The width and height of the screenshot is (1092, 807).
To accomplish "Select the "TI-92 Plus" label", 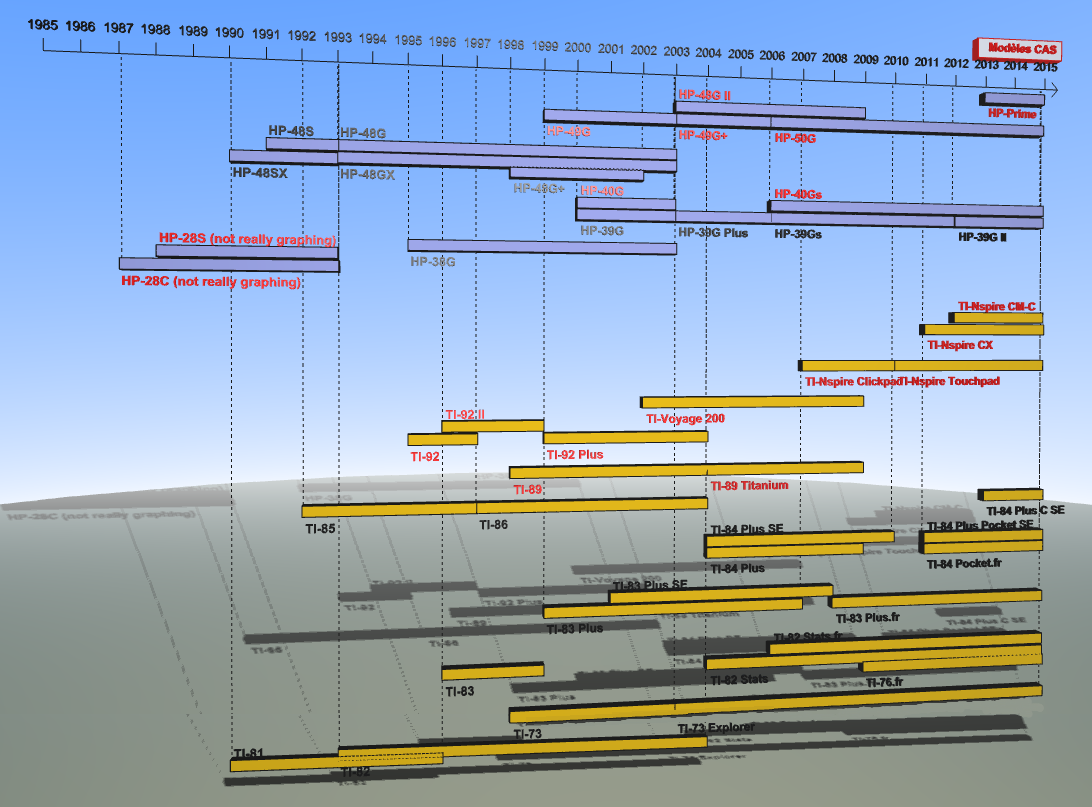I will (575, 454).
